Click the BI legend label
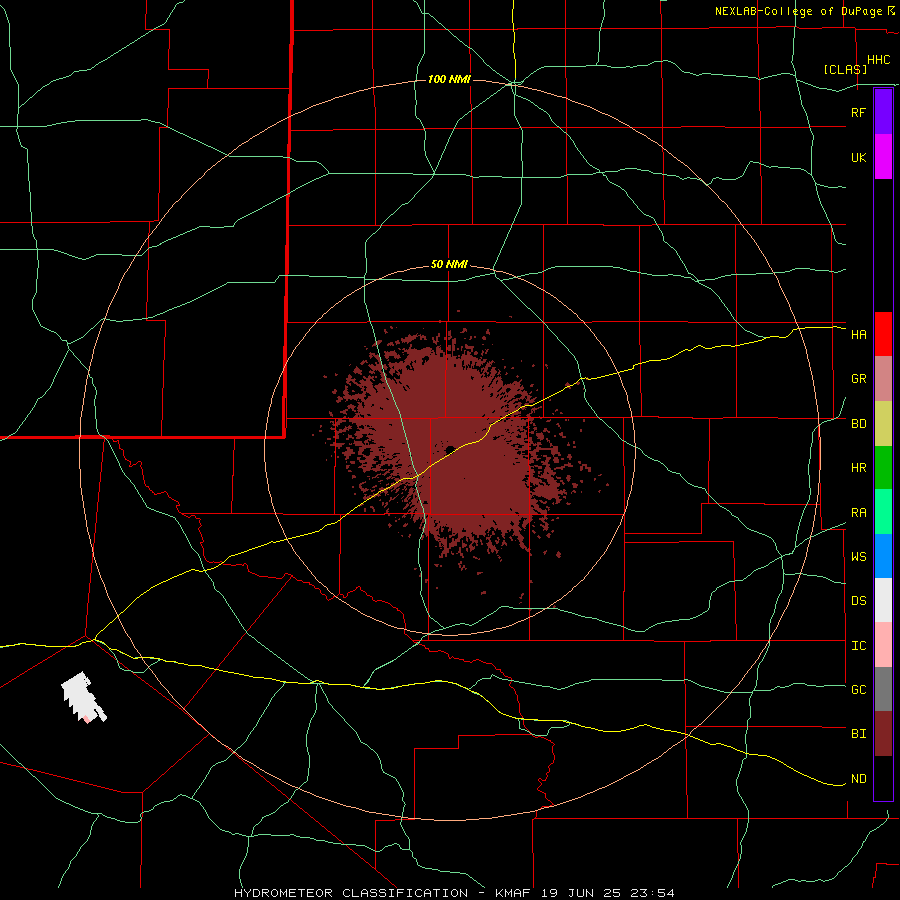Viewport: 900px width, 900px height. point(858,734)
